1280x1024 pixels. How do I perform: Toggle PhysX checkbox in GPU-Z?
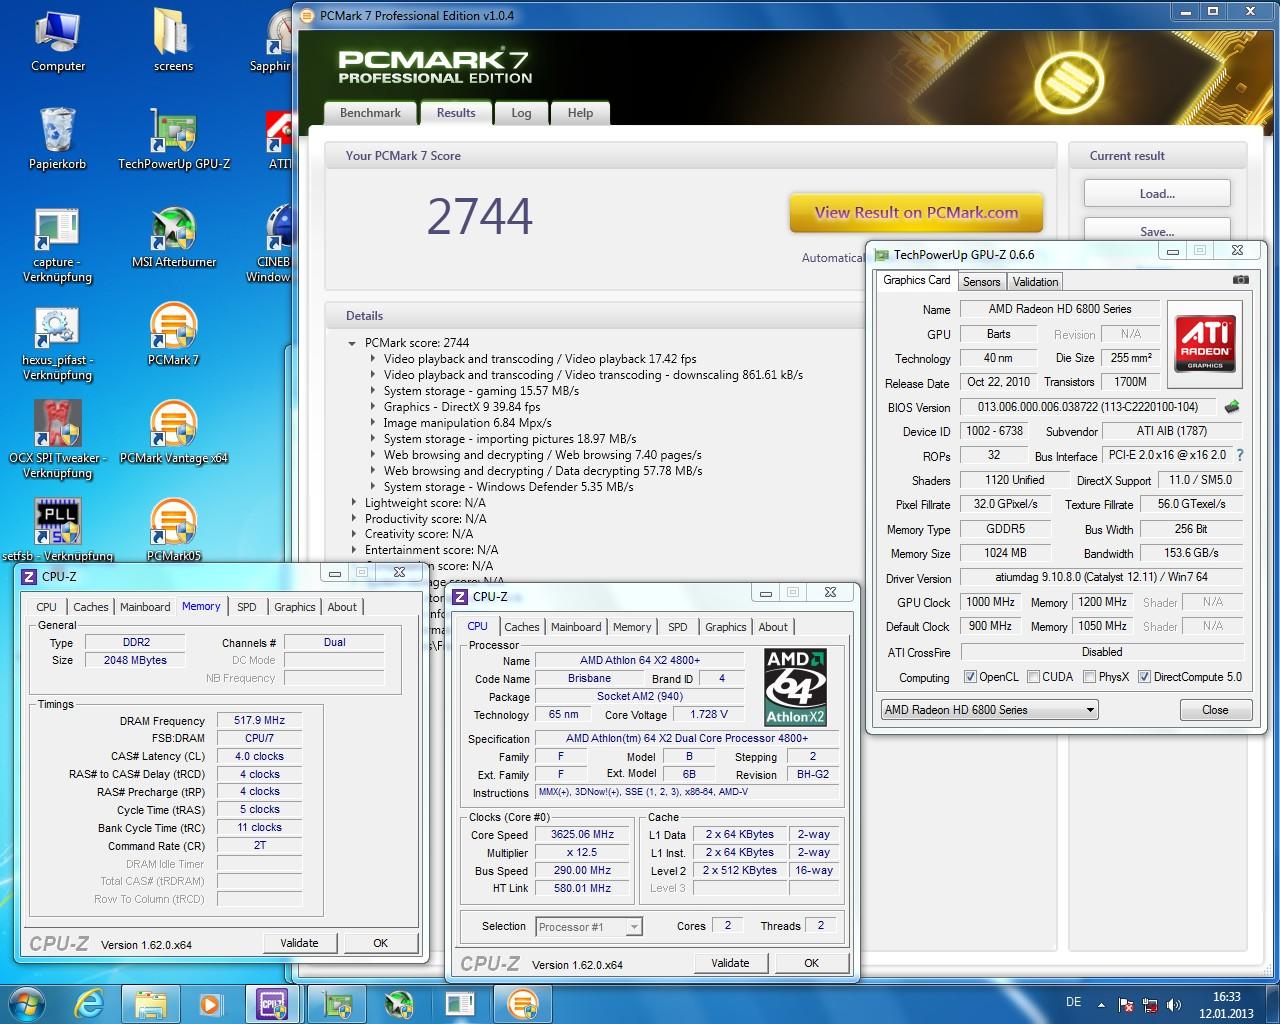pyautogui.click(x=1090, y=677)
